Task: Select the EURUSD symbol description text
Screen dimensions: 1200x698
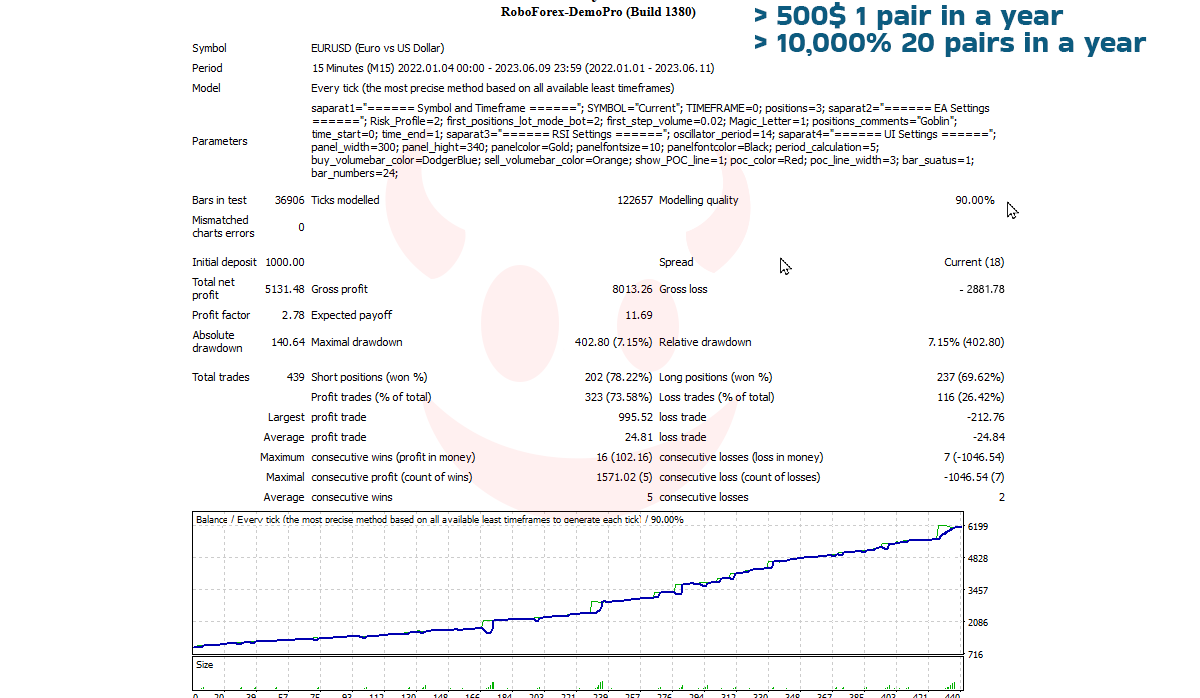Action: 378,48
